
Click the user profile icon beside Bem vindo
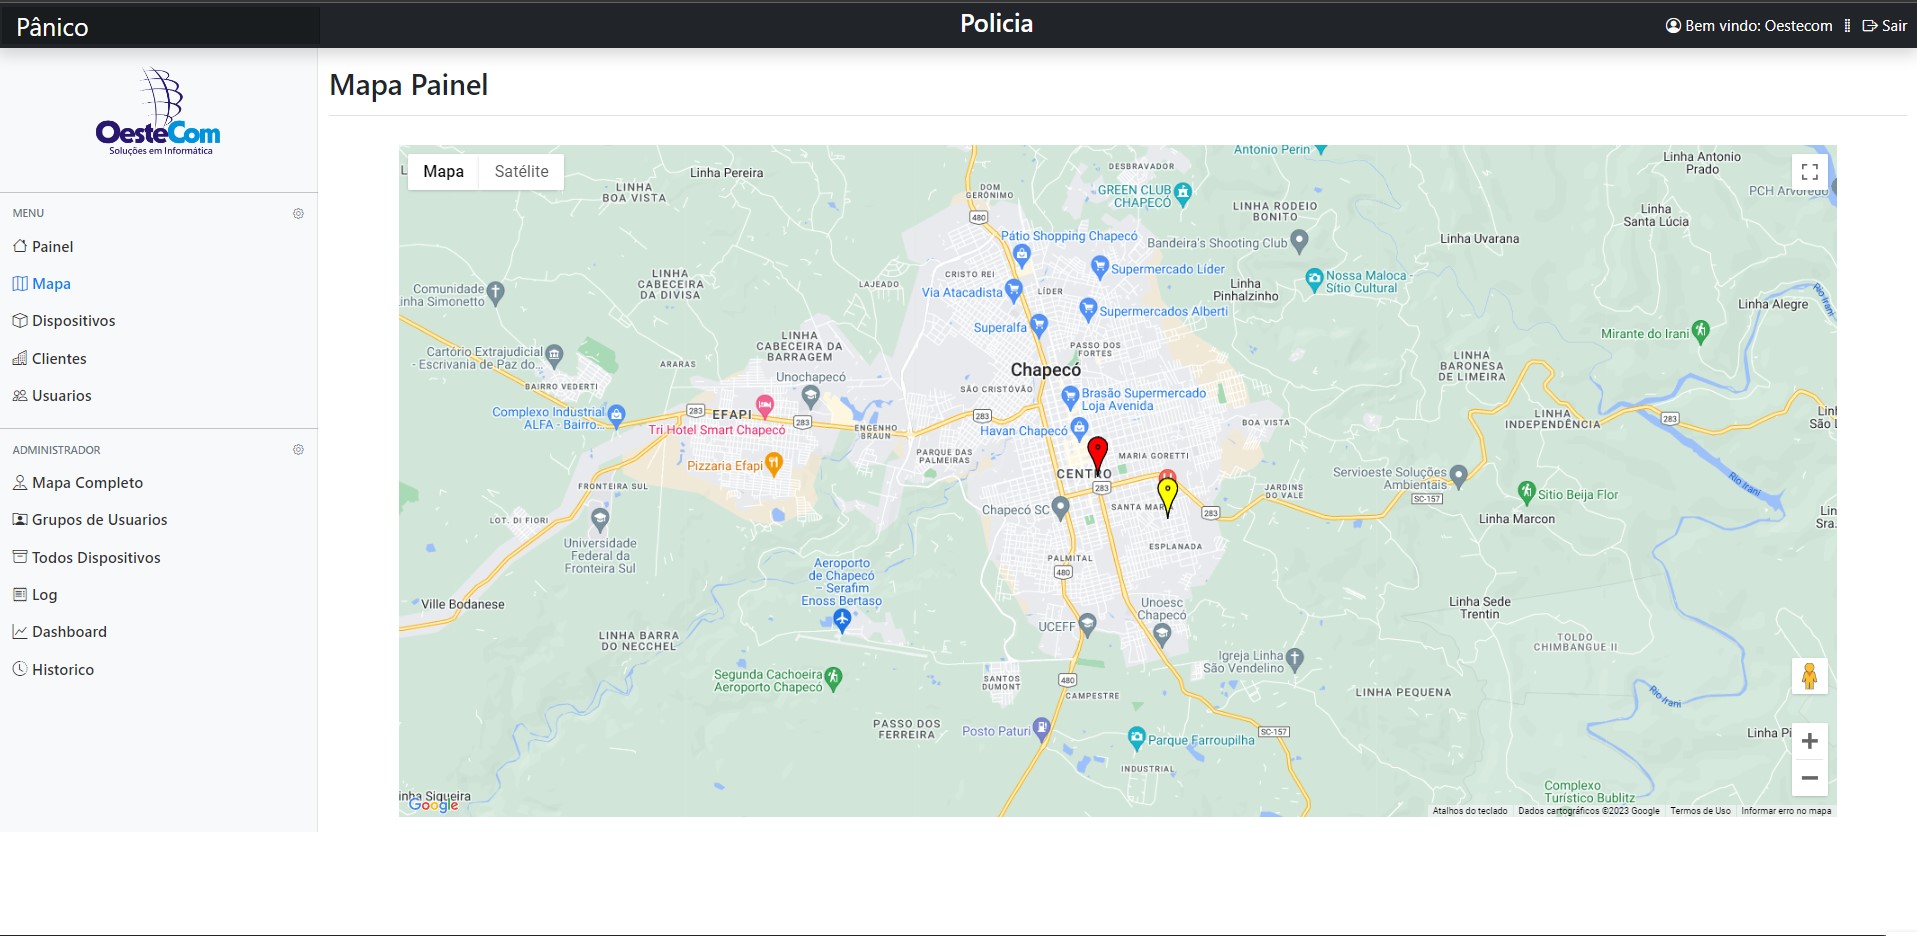tap(1673, 26)
